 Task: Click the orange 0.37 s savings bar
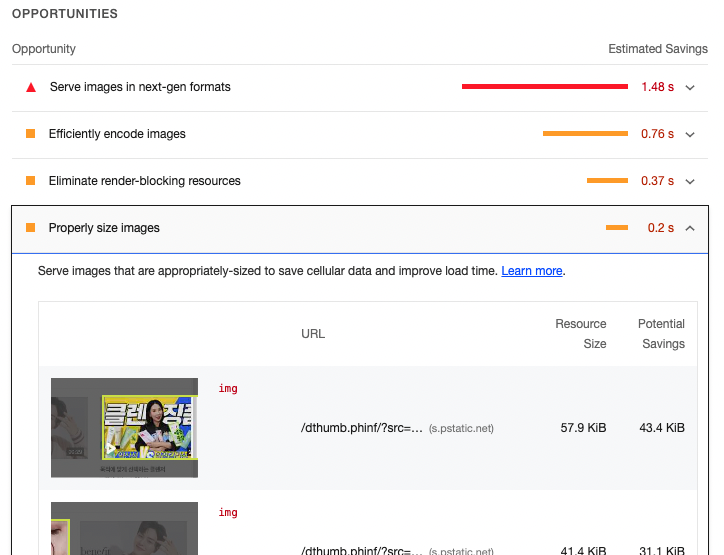pos(607,181)
